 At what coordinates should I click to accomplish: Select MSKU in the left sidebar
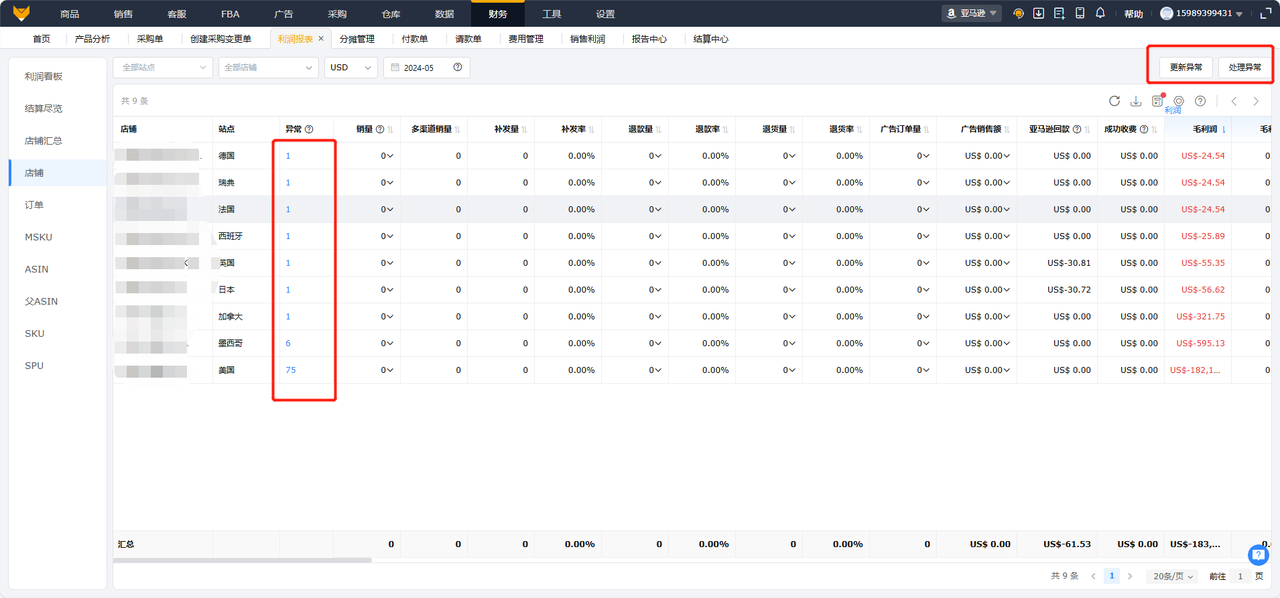click(x=39, y=237)
